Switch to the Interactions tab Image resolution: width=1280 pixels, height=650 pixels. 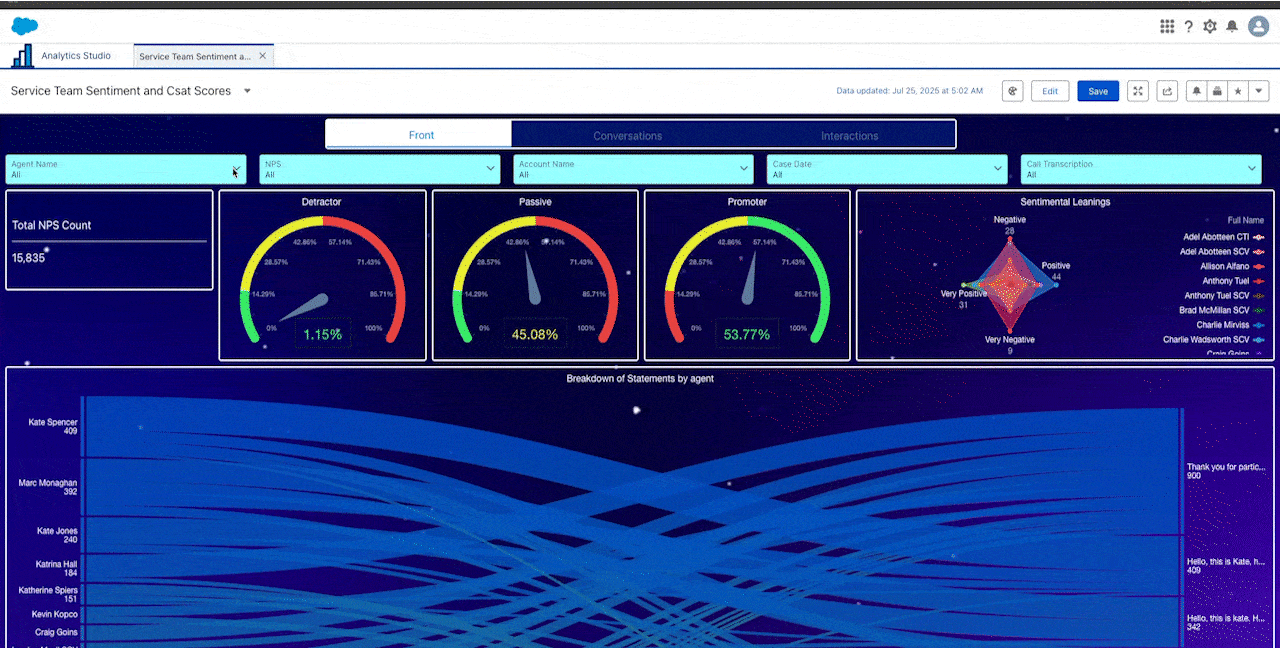pyautogui.click(x=849, y=135)
